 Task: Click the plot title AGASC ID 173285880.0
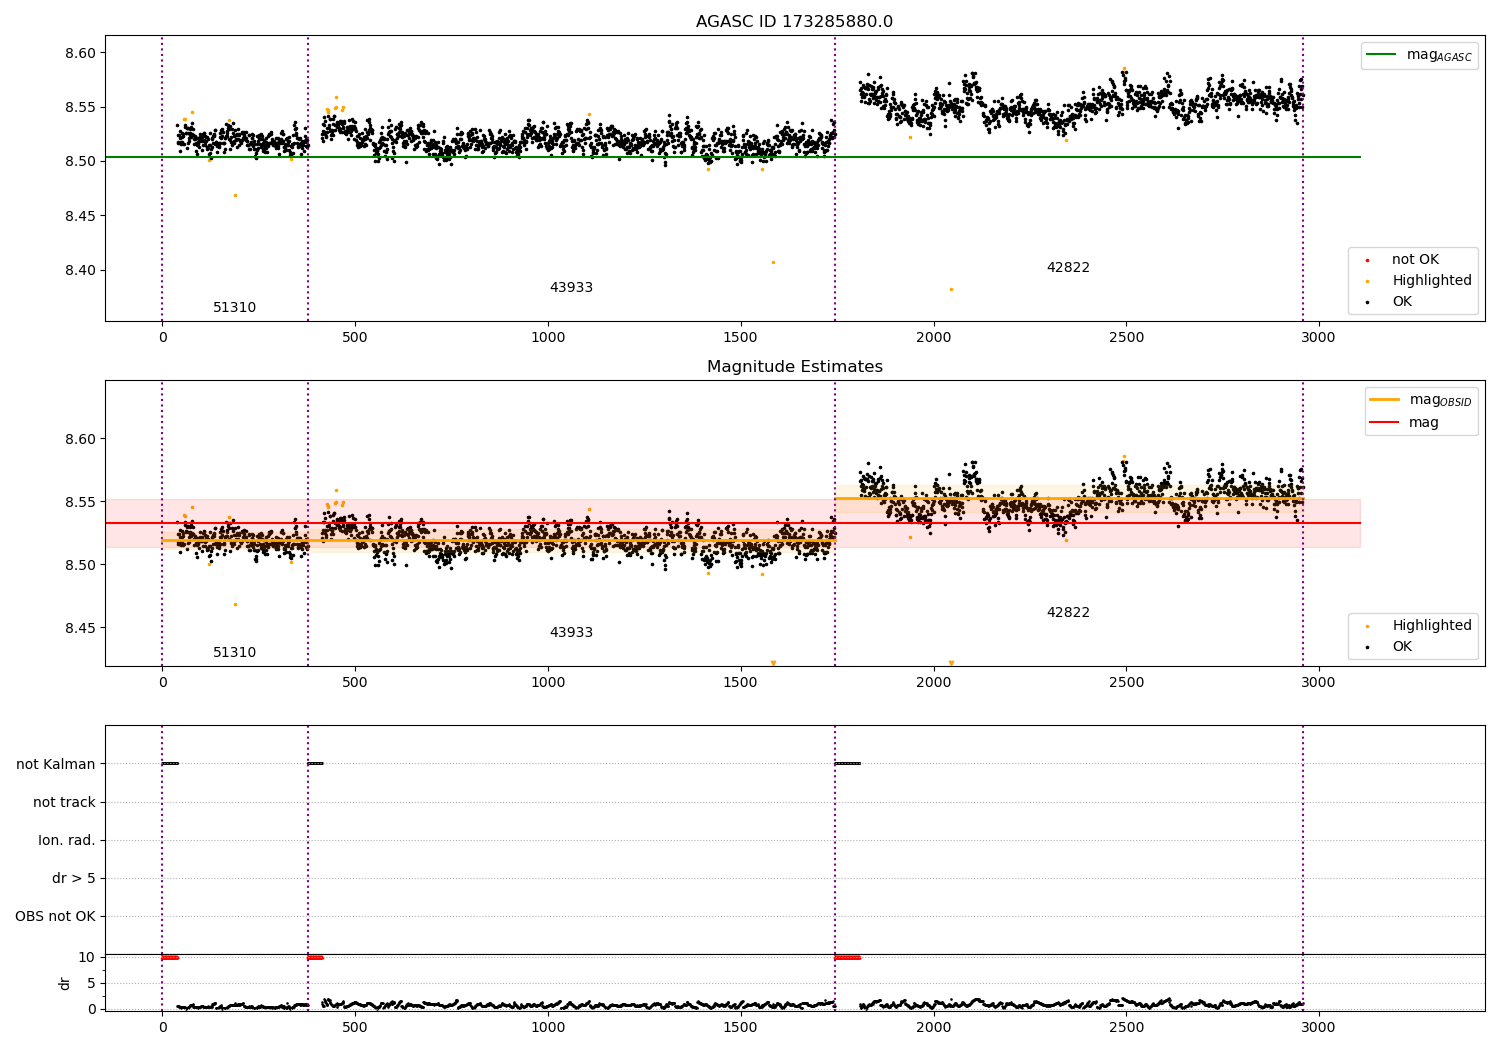point(794,22)
